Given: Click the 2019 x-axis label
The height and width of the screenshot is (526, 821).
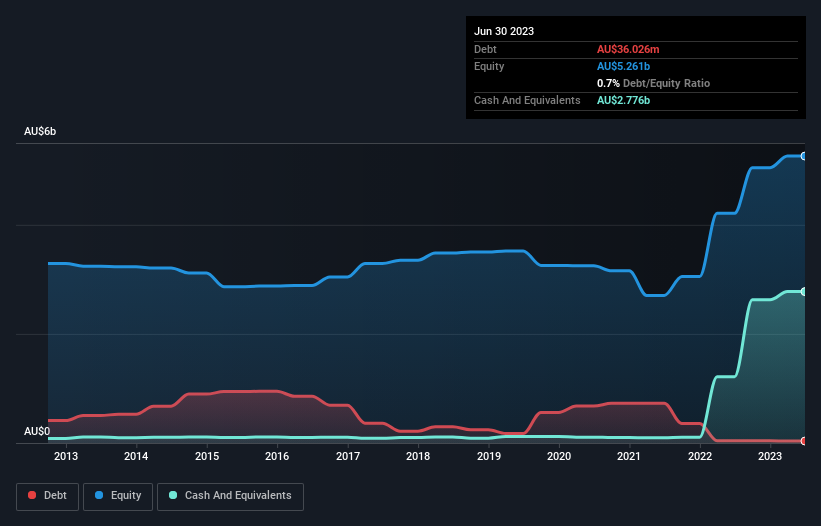Looking at the screenshot, I should 489,456.
